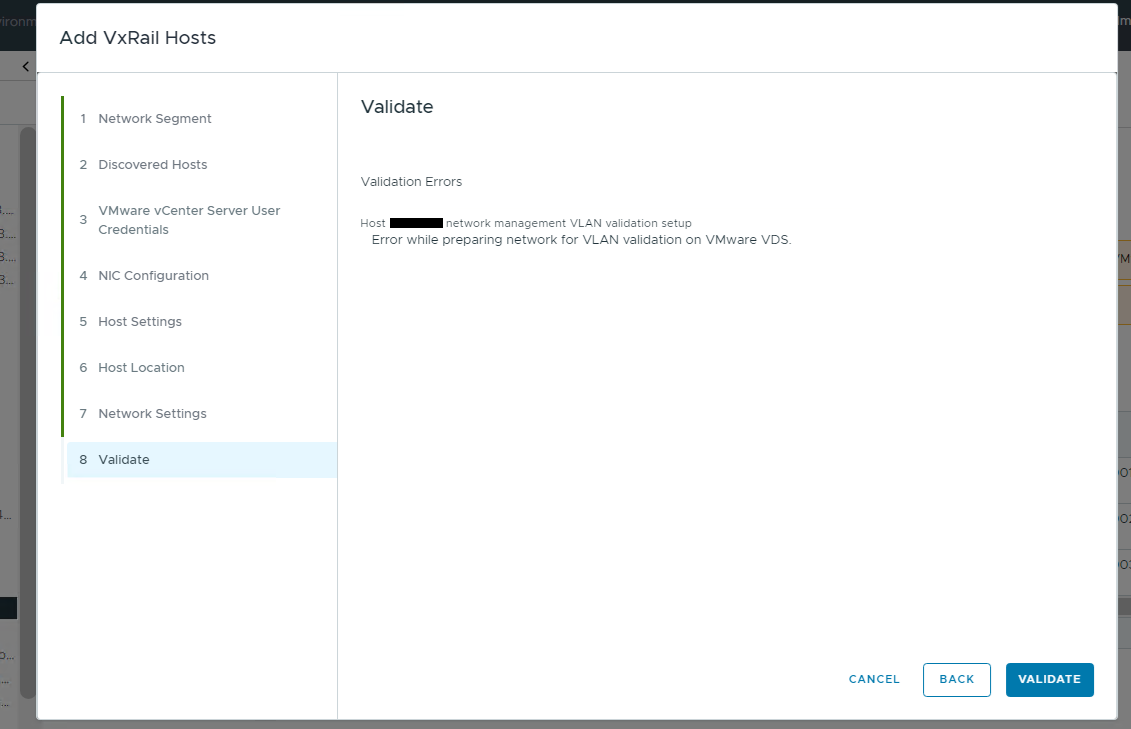This screenshot has width=1131, height=729.
Task: Open step 3 VMware vCenter Server User Credentials
Action: pyautogui.click(x=189, y=219)
